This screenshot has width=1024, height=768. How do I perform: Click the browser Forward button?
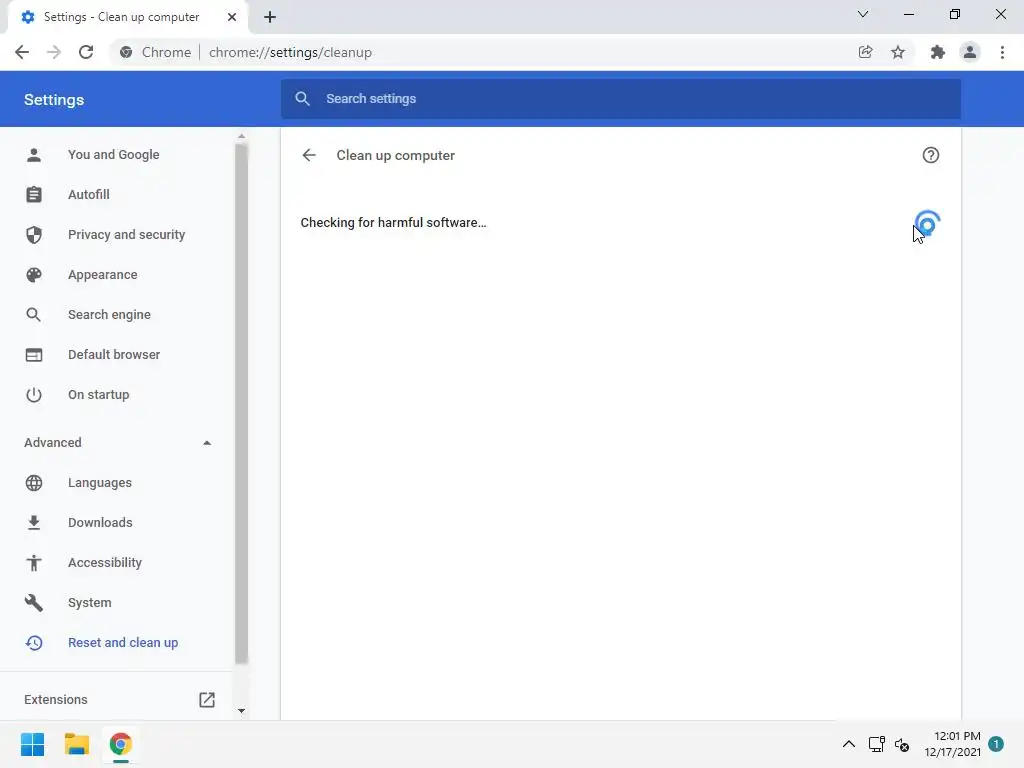tap(54, 52)
